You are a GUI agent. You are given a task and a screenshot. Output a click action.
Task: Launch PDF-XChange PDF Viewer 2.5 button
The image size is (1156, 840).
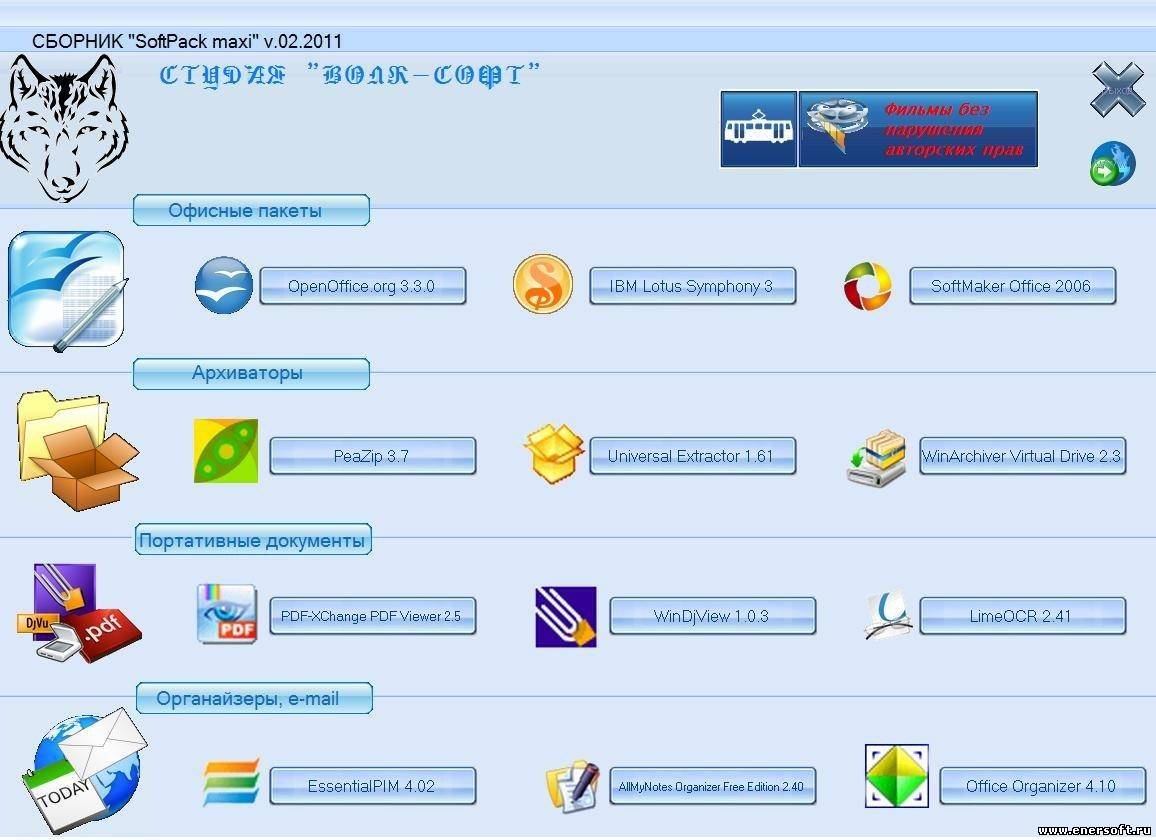[372, 616]
